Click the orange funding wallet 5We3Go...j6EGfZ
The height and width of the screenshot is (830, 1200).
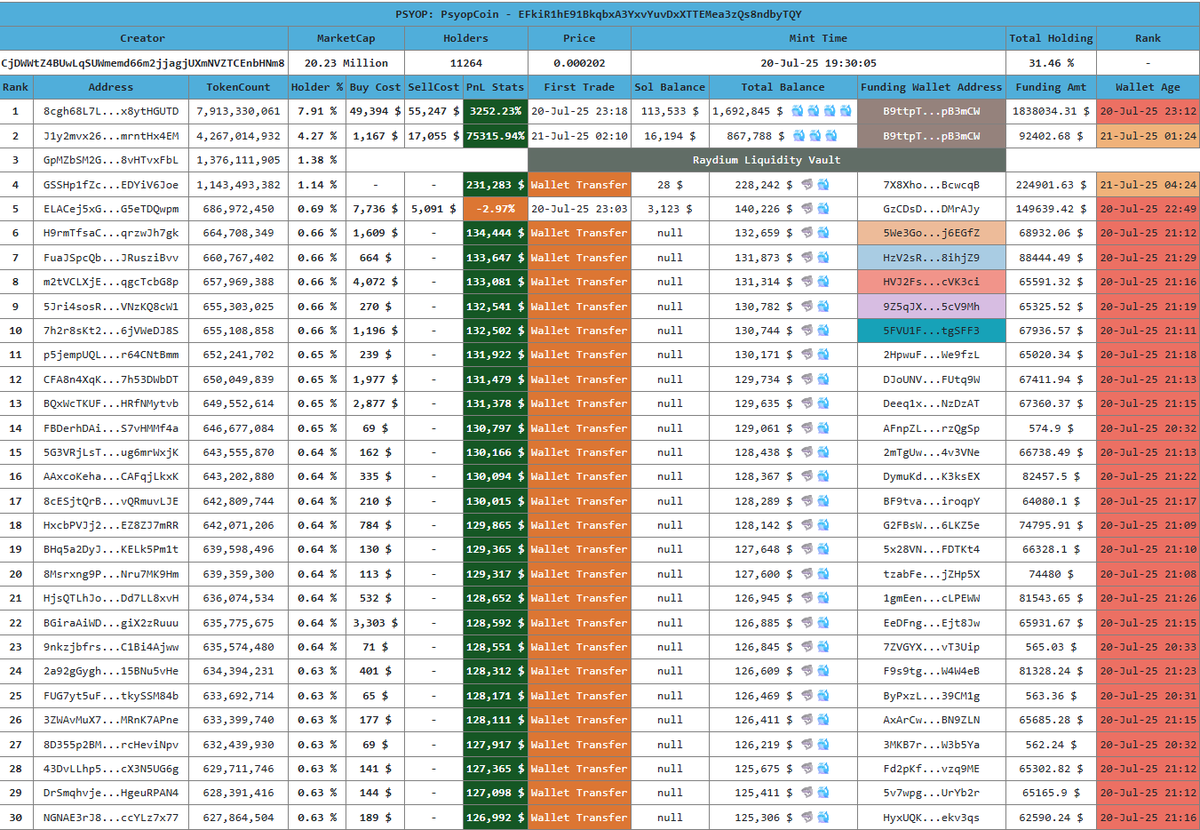[931, 233]
